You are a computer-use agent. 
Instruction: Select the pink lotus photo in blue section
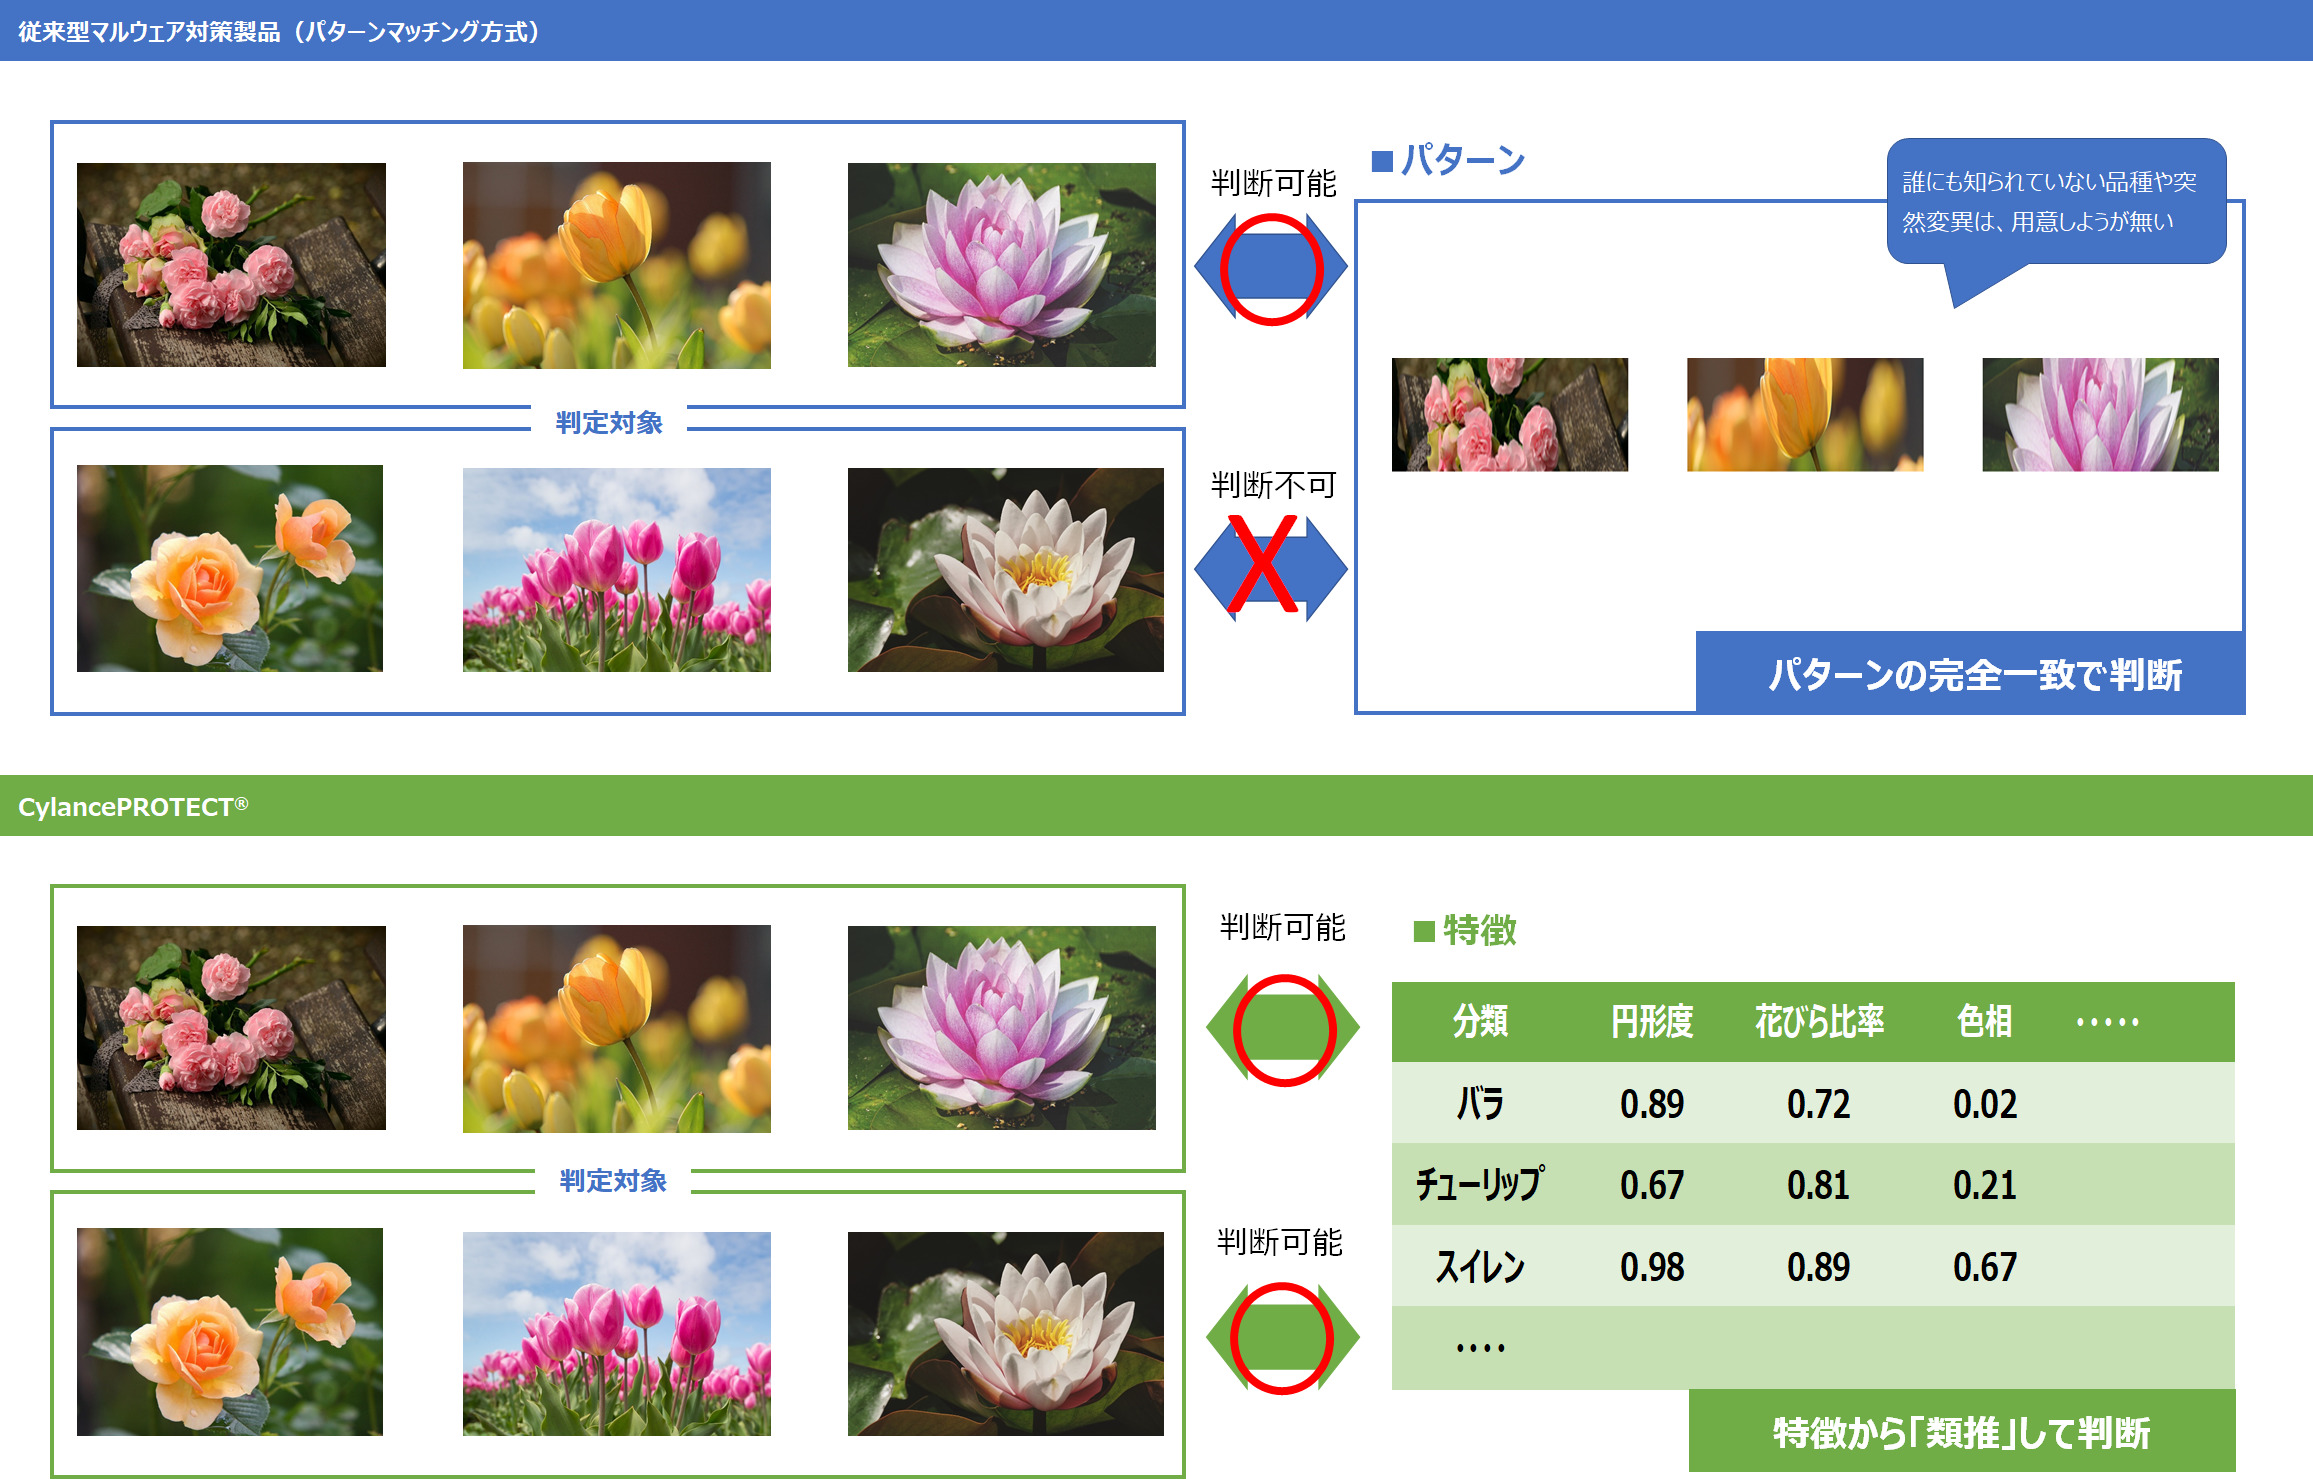[1001, 265]
